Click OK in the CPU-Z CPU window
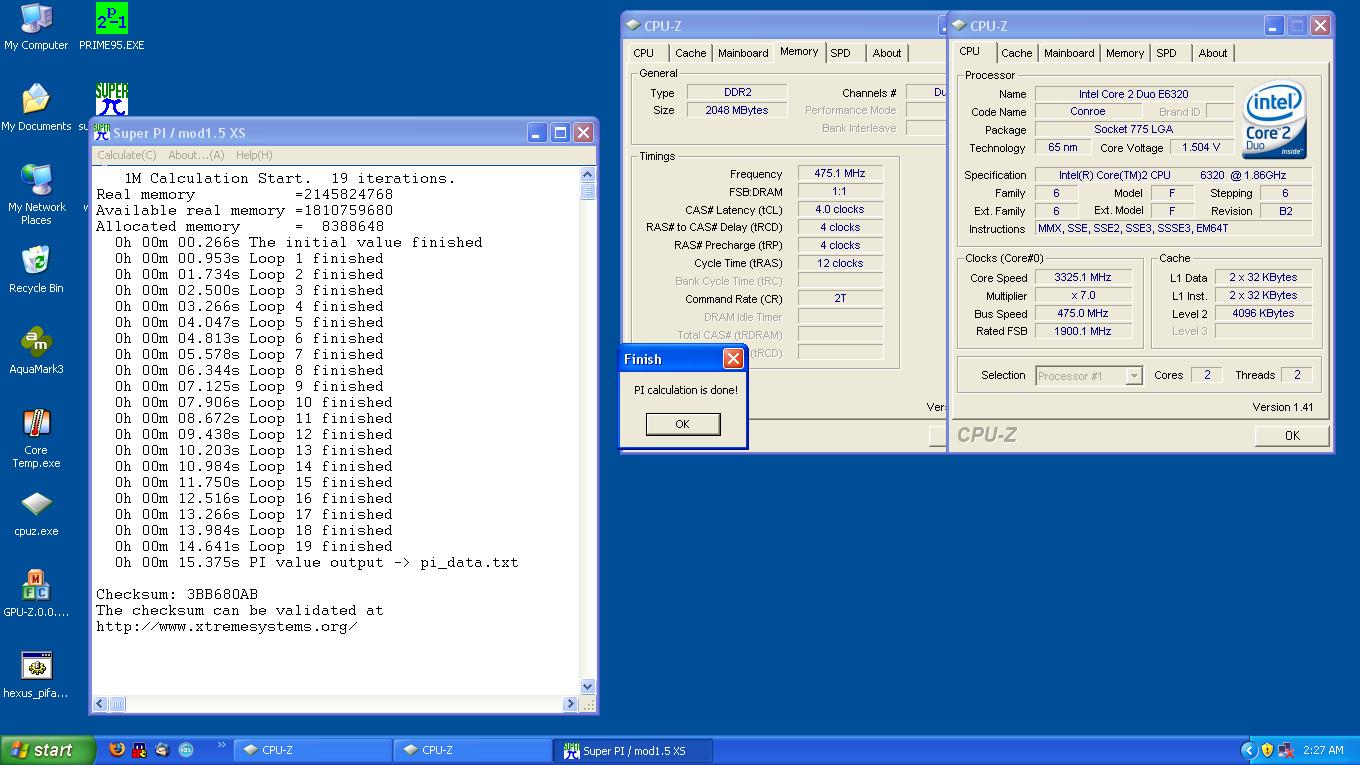This screenshot has width=1360, height=765. pos(1291,435)
